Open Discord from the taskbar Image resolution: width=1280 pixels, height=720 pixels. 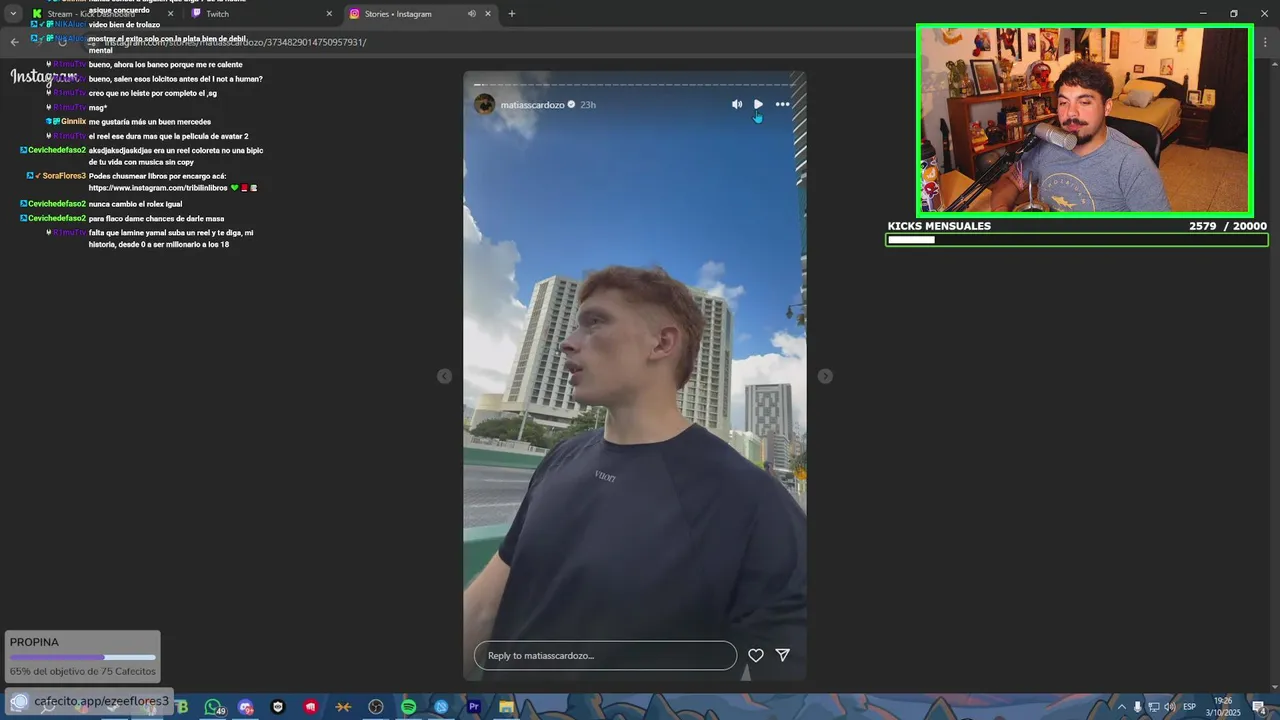[246, 707]
